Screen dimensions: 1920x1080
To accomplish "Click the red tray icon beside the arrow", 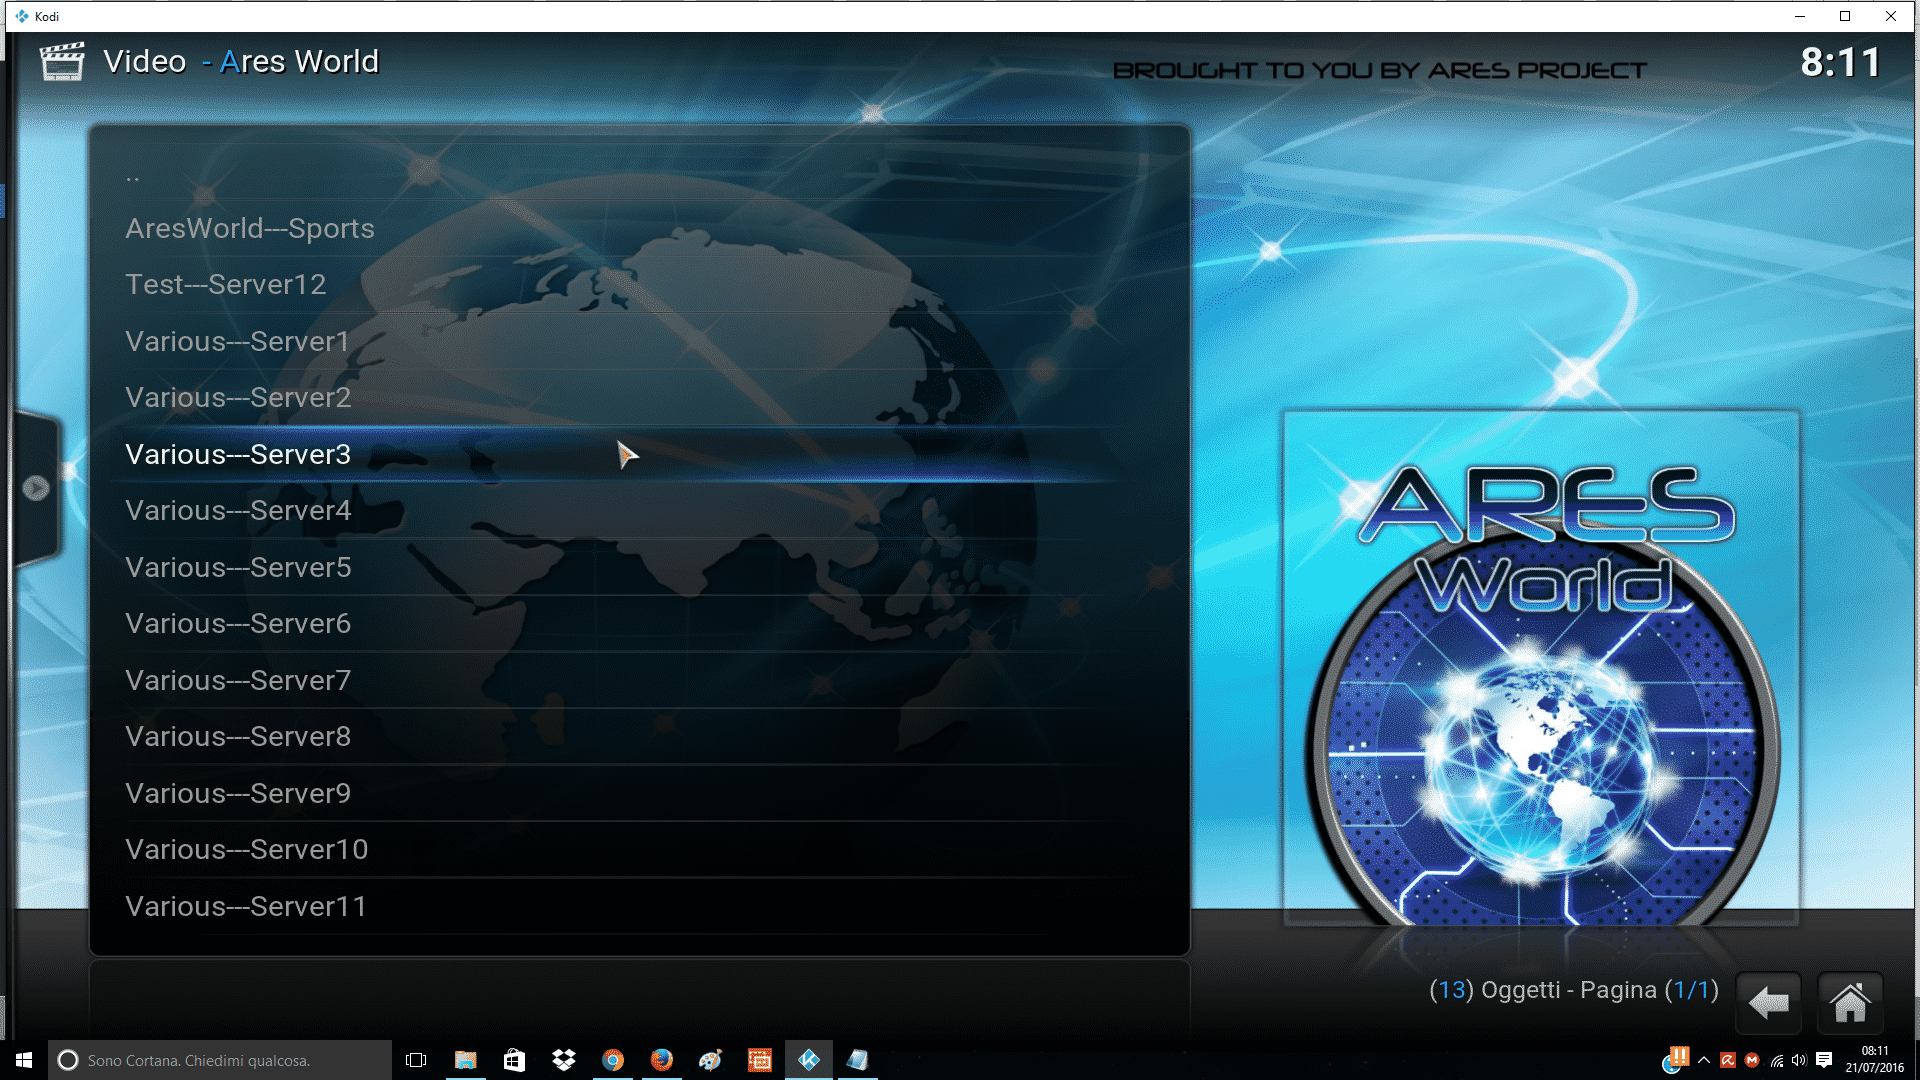I will (1728, 1060).
